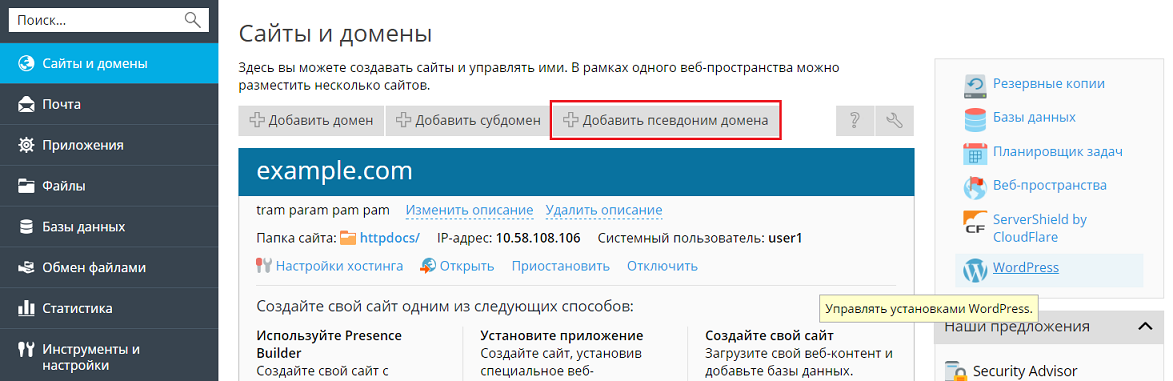Select Базы данных in sidebar

point(109,227)
